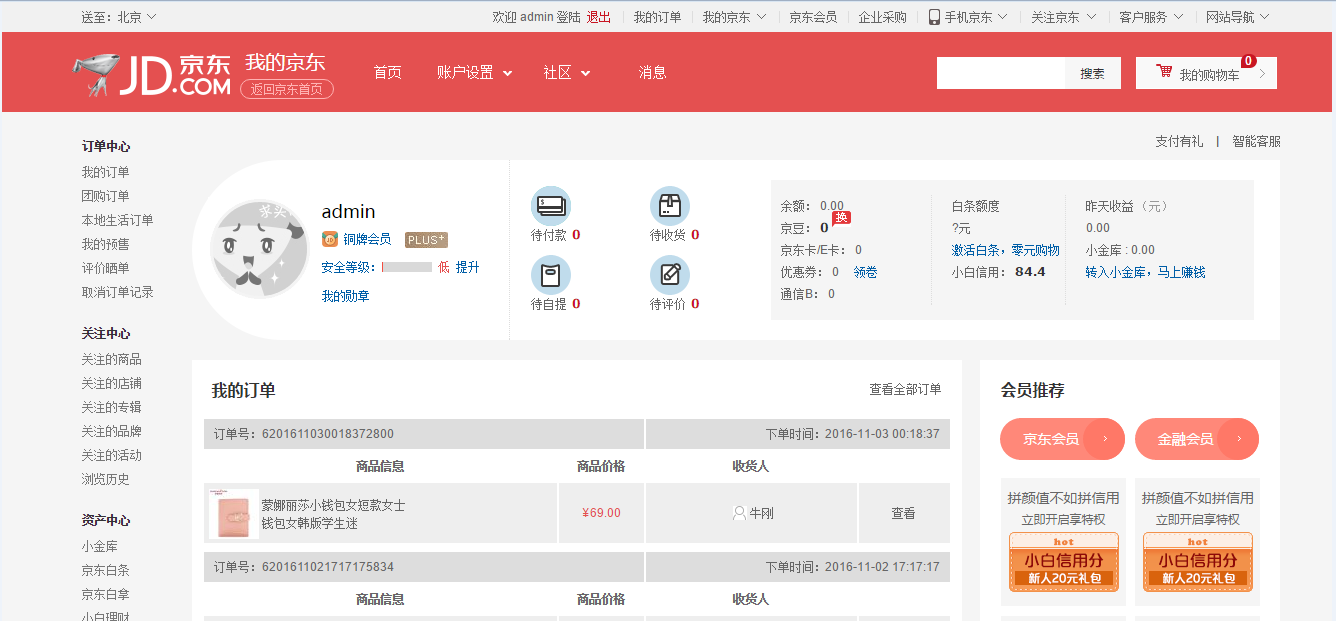Click the admin avatar picture
Screen dimensions: 1336x621
(260, 249)
